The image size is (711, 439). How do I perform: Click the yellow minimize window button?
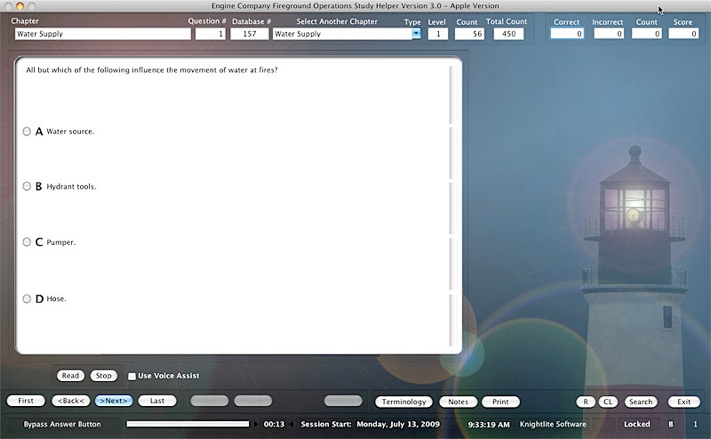(20, 6)
